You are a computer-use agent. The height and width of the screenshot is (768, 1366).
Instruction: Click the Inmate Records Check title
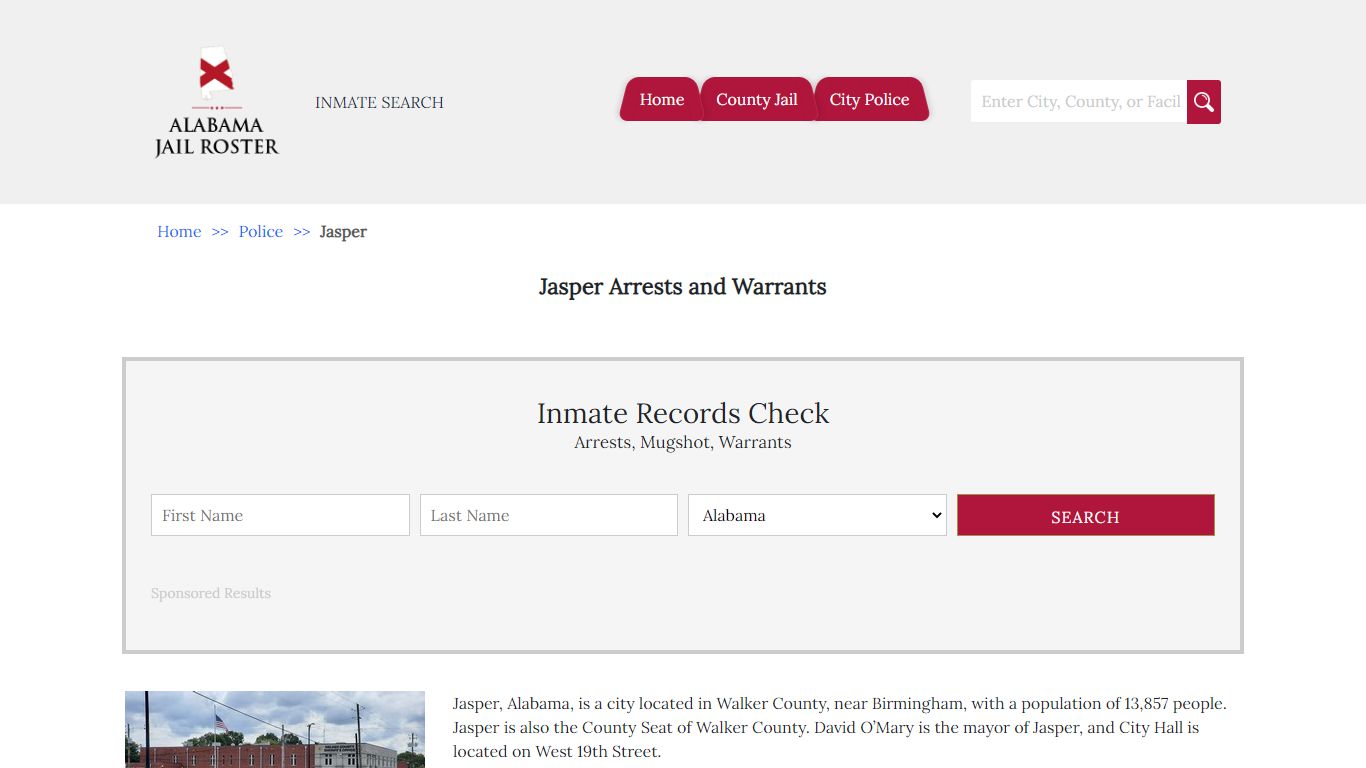click(683, 413)
